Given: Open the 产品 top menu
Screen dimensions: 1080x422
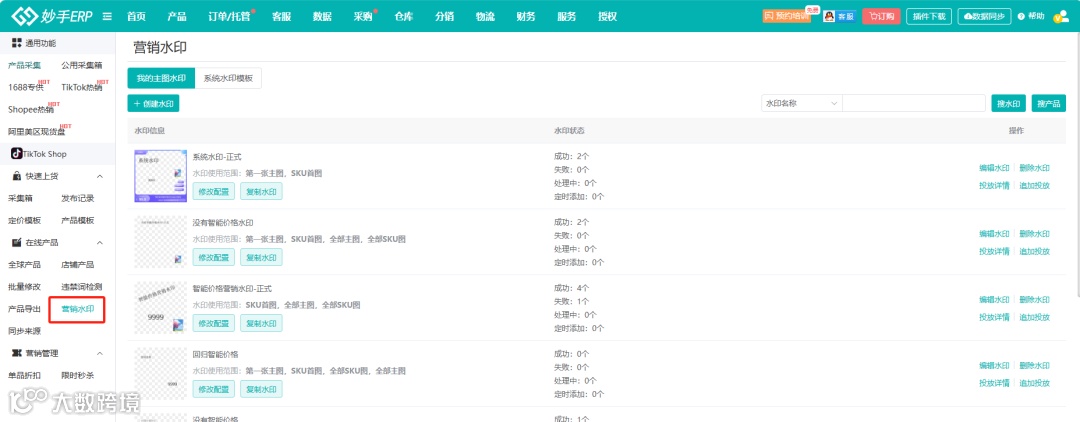Looking at the screenshot, I should (177, 17).
